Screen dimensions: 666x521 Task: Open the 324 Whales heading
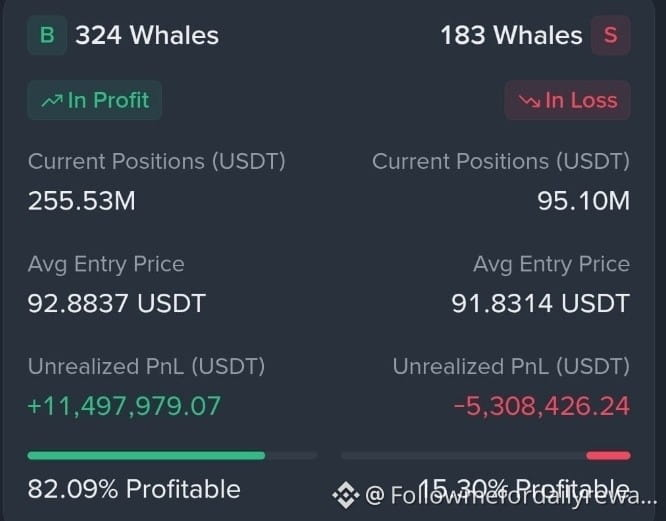coord(147,35)
